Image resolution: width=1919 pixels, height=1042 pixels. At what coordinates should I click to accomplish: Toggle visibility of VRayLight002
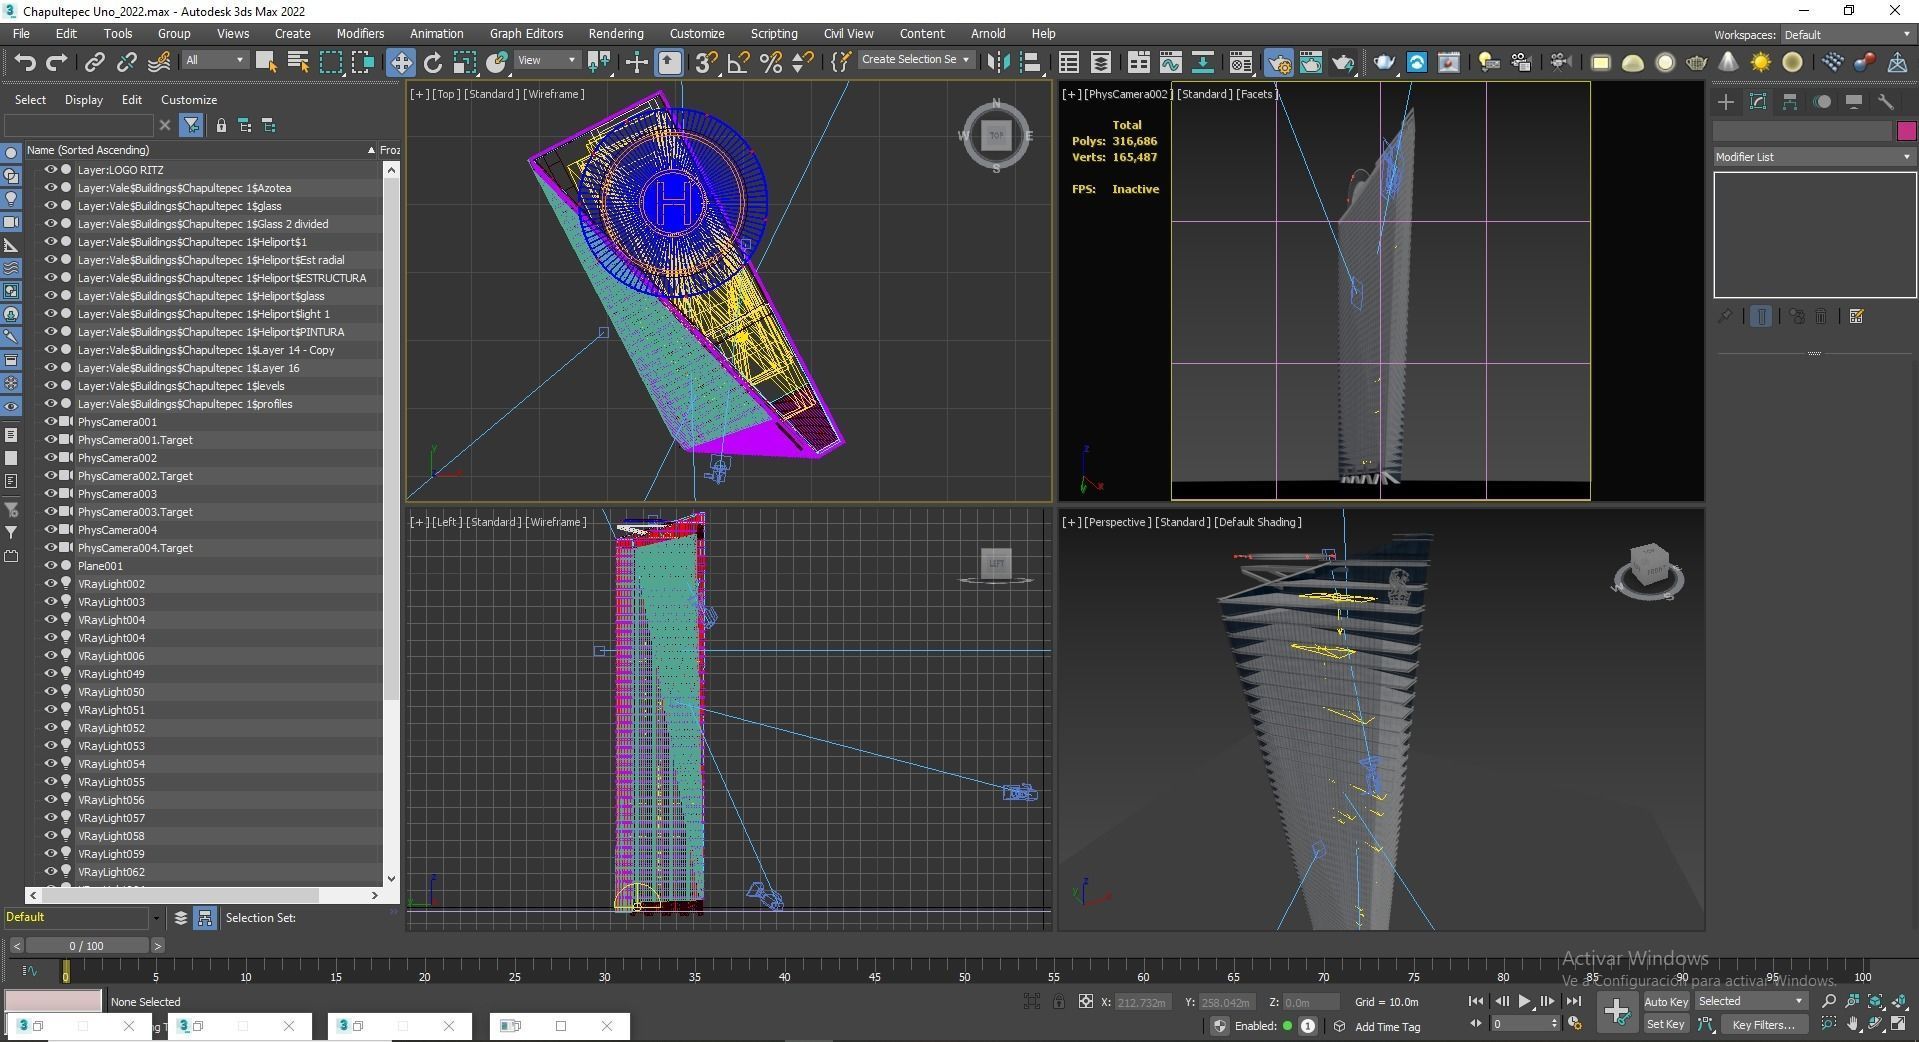pos(50,584)
